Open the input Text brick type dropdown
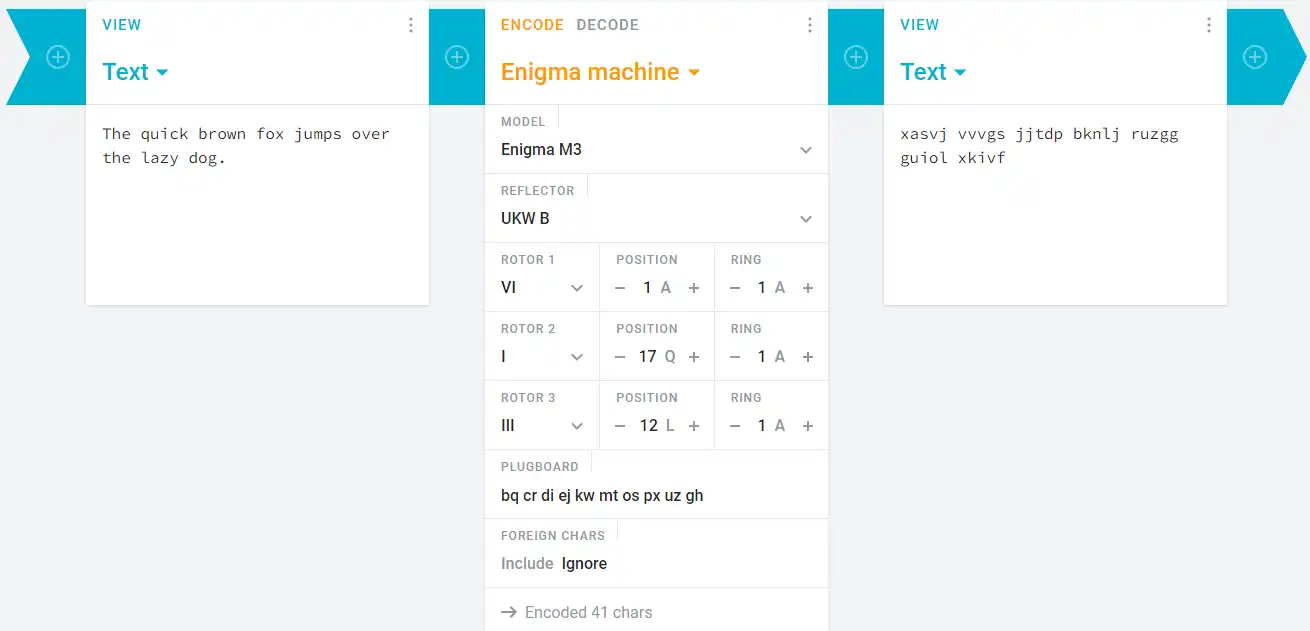The height and width of the screenshot is (631, 1310). 135,72
